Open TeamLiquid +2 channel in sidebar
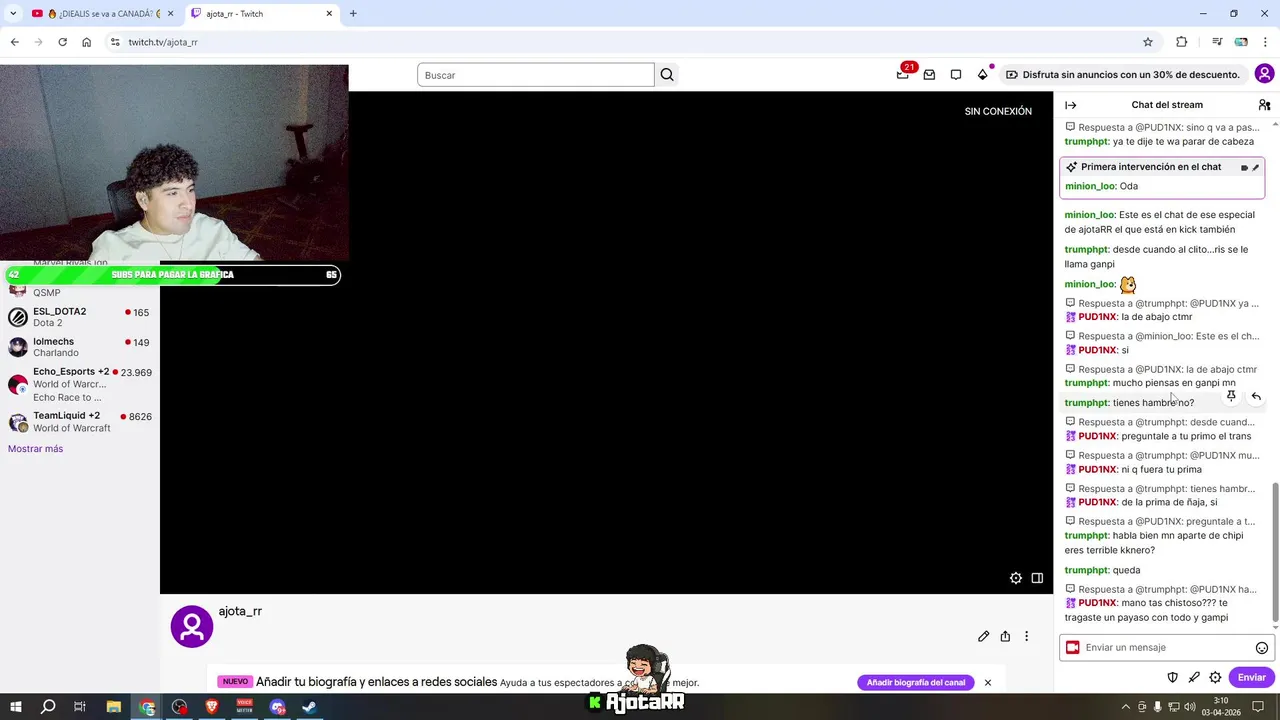The width and height of the screenshot is (1280, 720). pyautogui.click(x=78, y=422)
